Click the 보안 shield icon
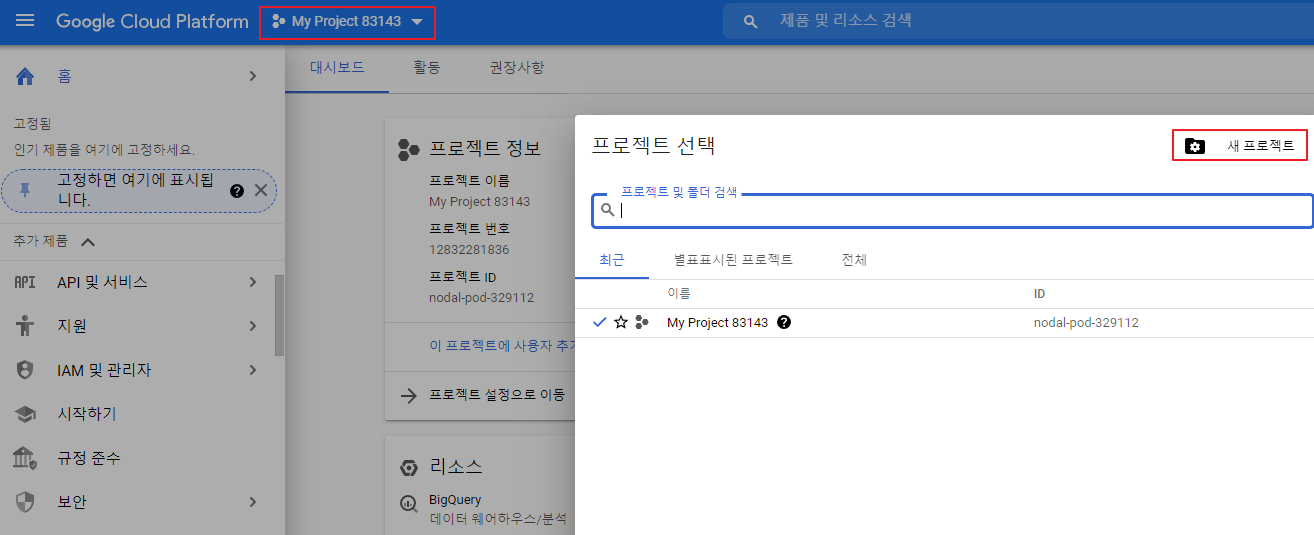The image size is (1314, 535). [26, 502]
